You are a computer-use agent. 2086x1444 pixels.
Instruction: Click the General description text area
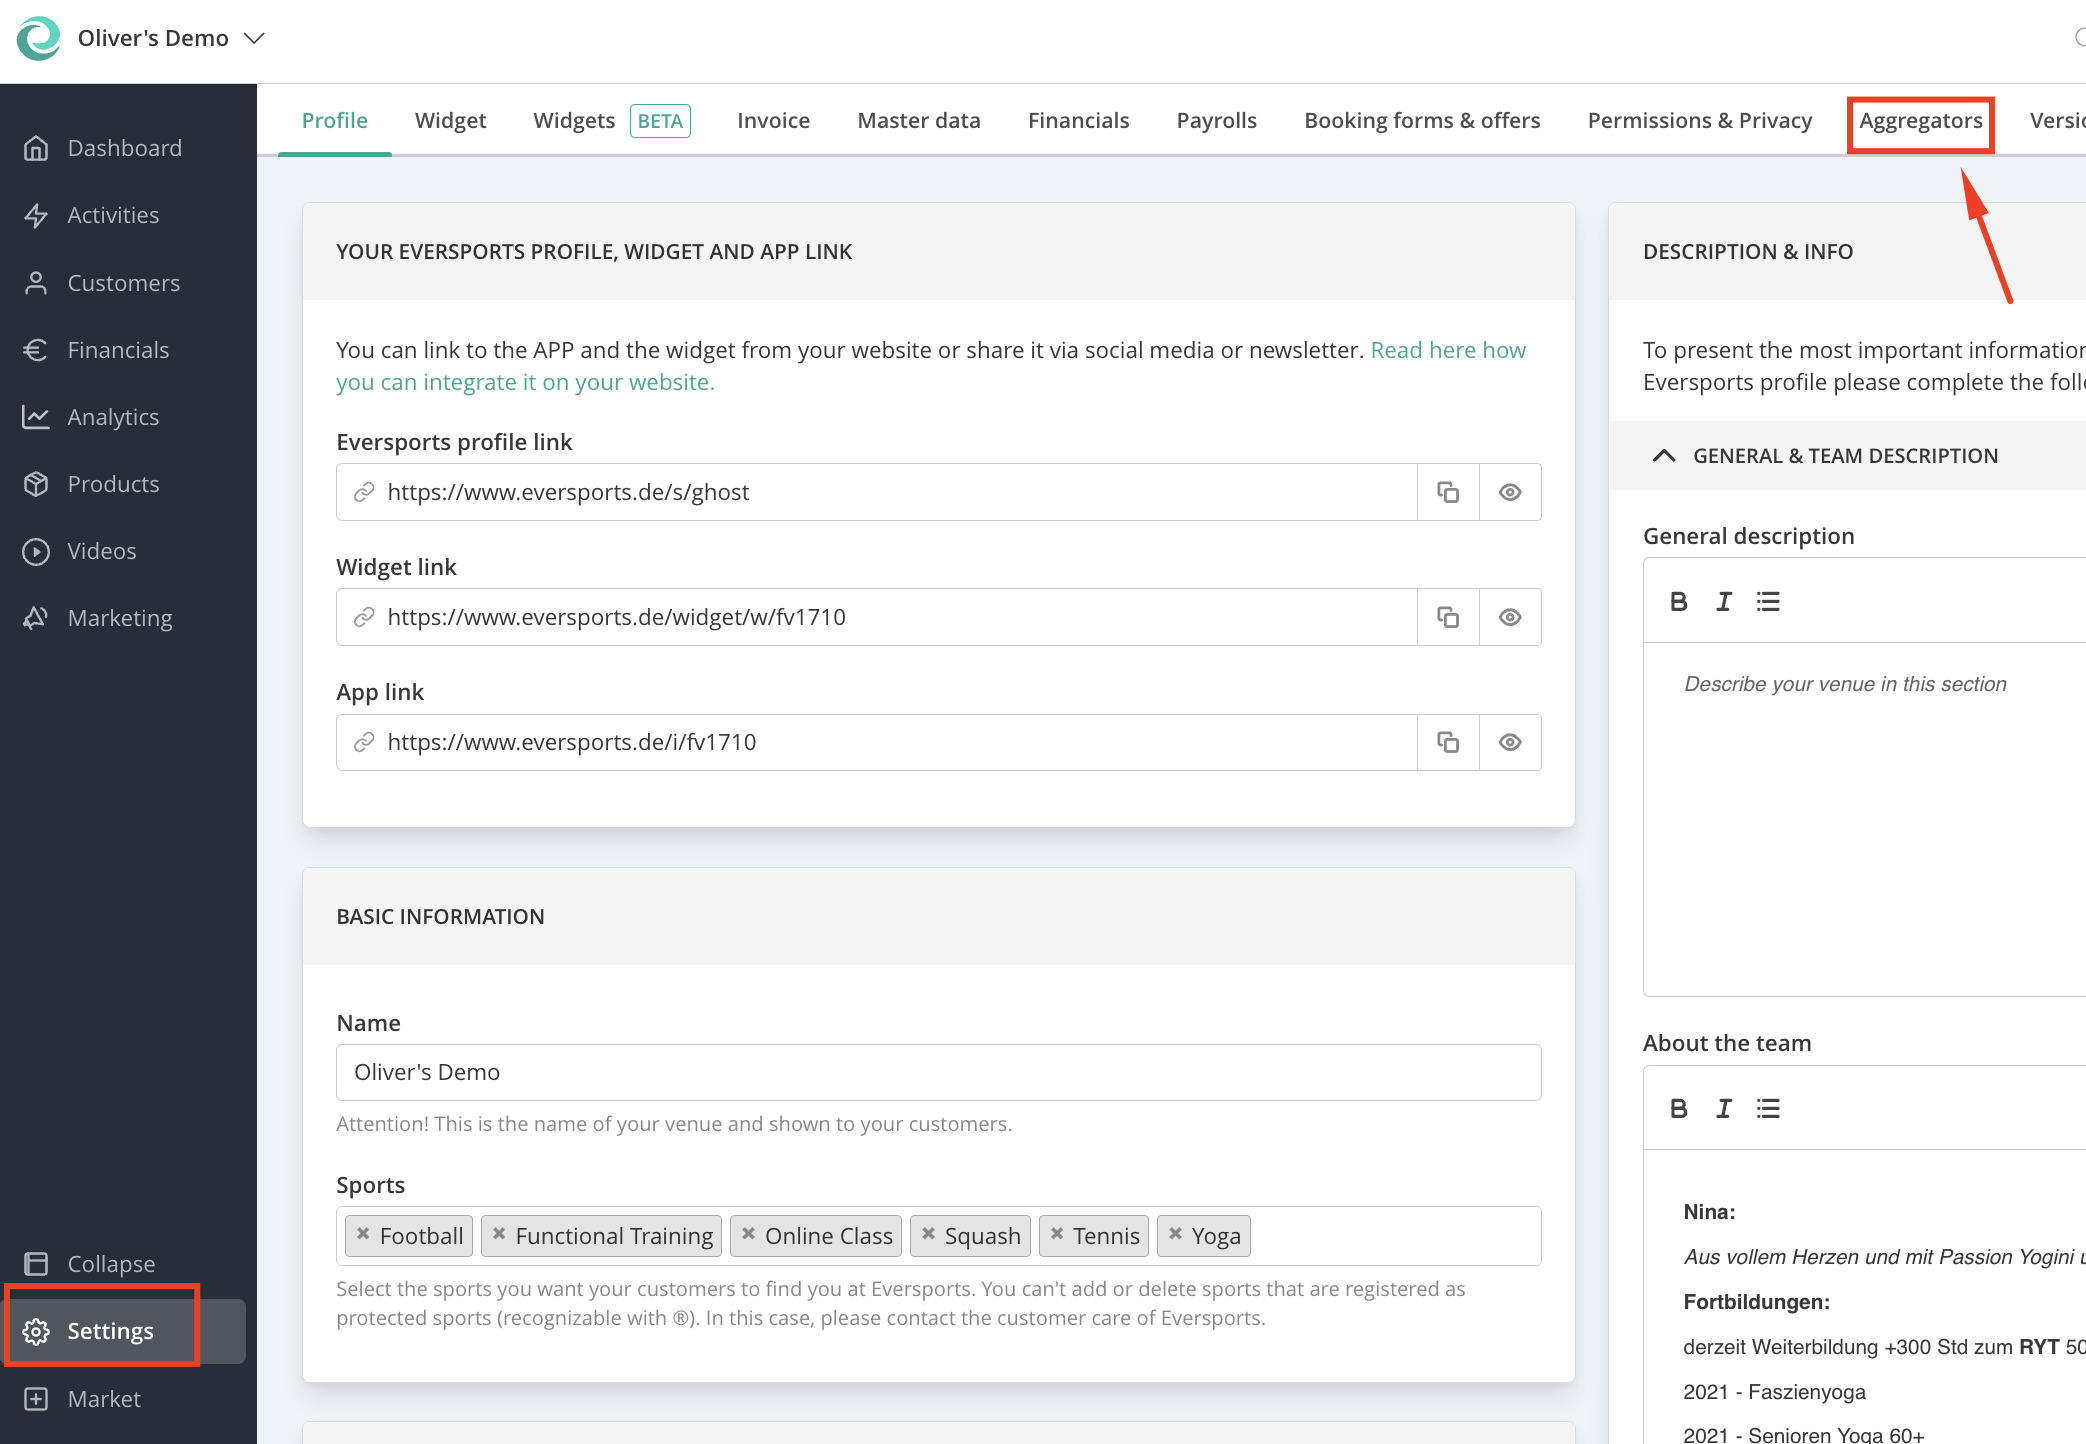(x=1865, y=818)
